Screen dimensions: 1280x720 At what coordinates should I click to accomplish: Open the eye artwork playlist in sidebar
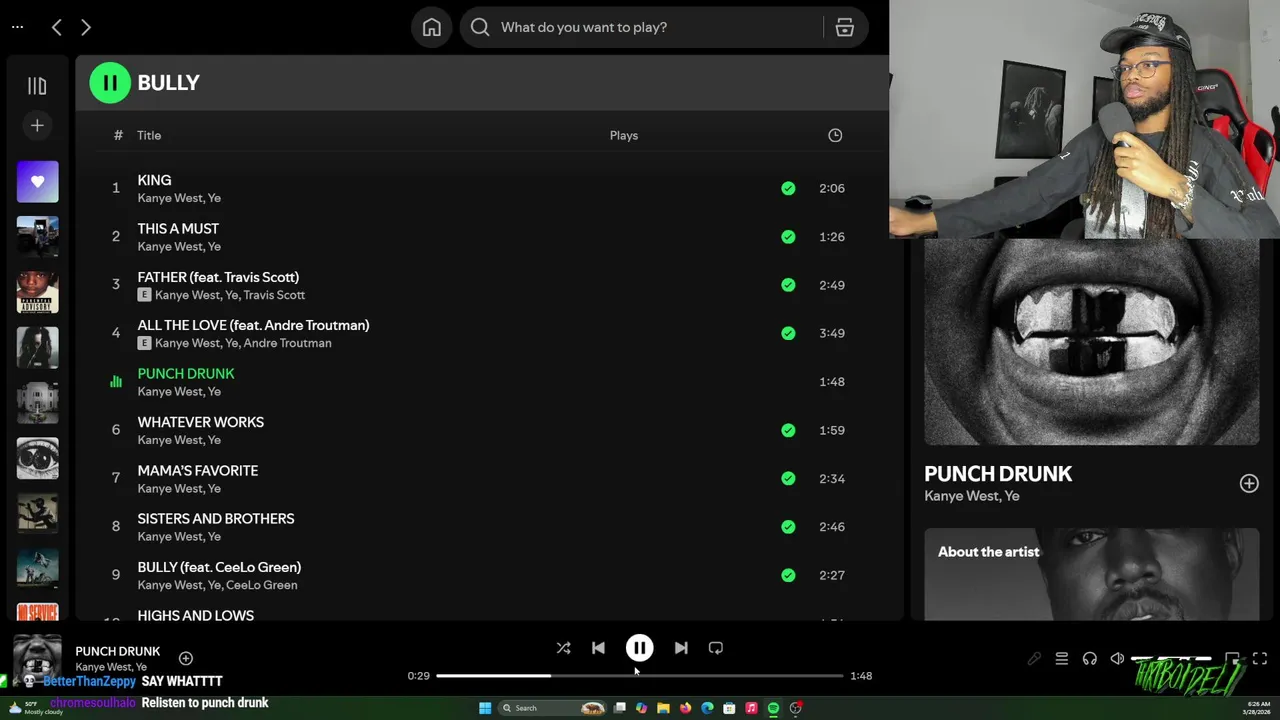click(x=38, y=458)
